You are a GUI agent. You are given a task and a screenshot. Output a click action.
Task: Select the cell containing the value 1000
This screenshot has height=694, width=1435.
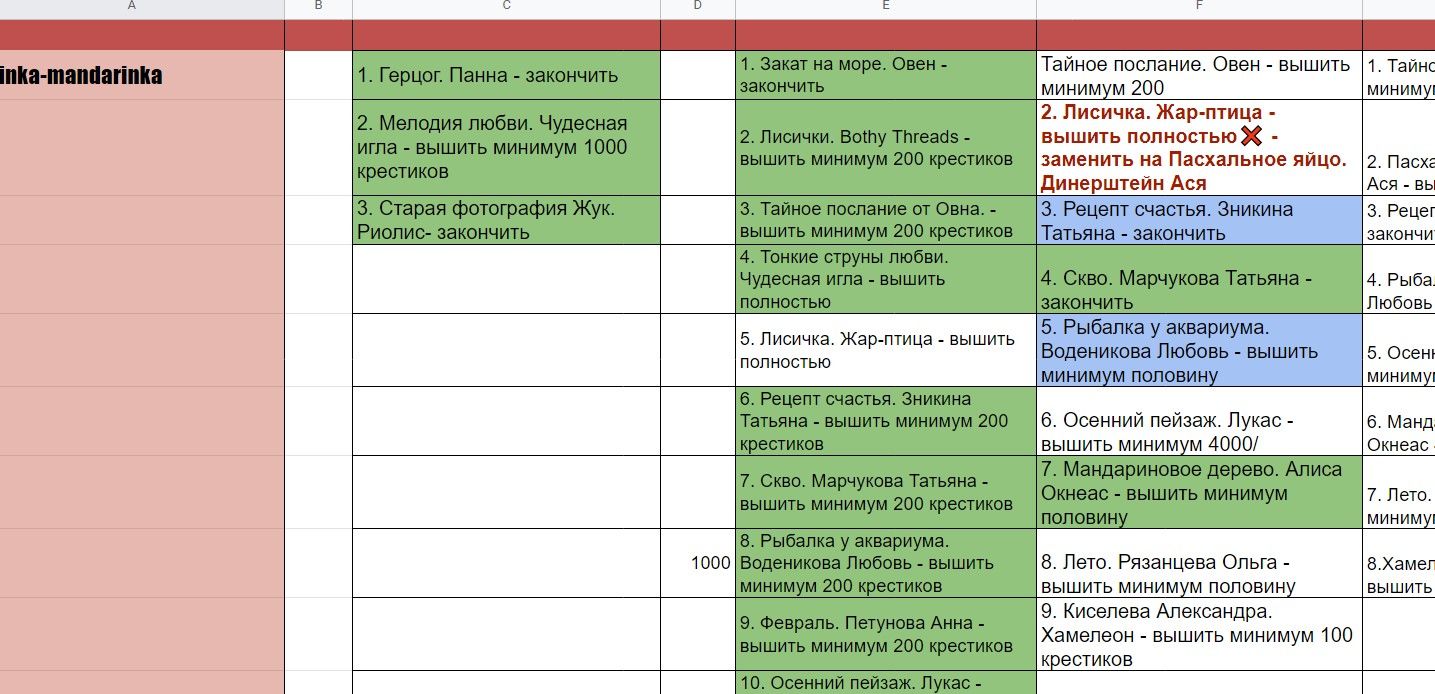click(x=697, y=563)
